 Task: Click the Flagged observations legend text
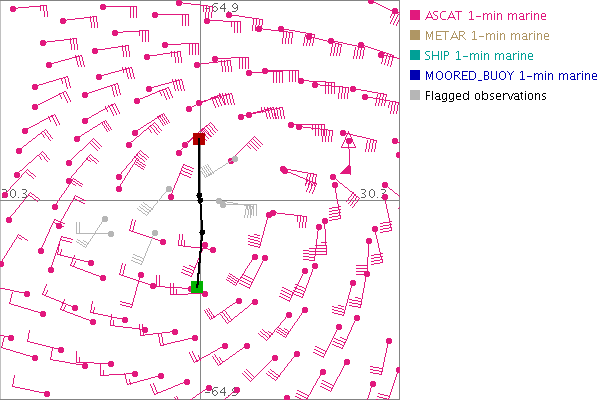click(x=485, y=96)
